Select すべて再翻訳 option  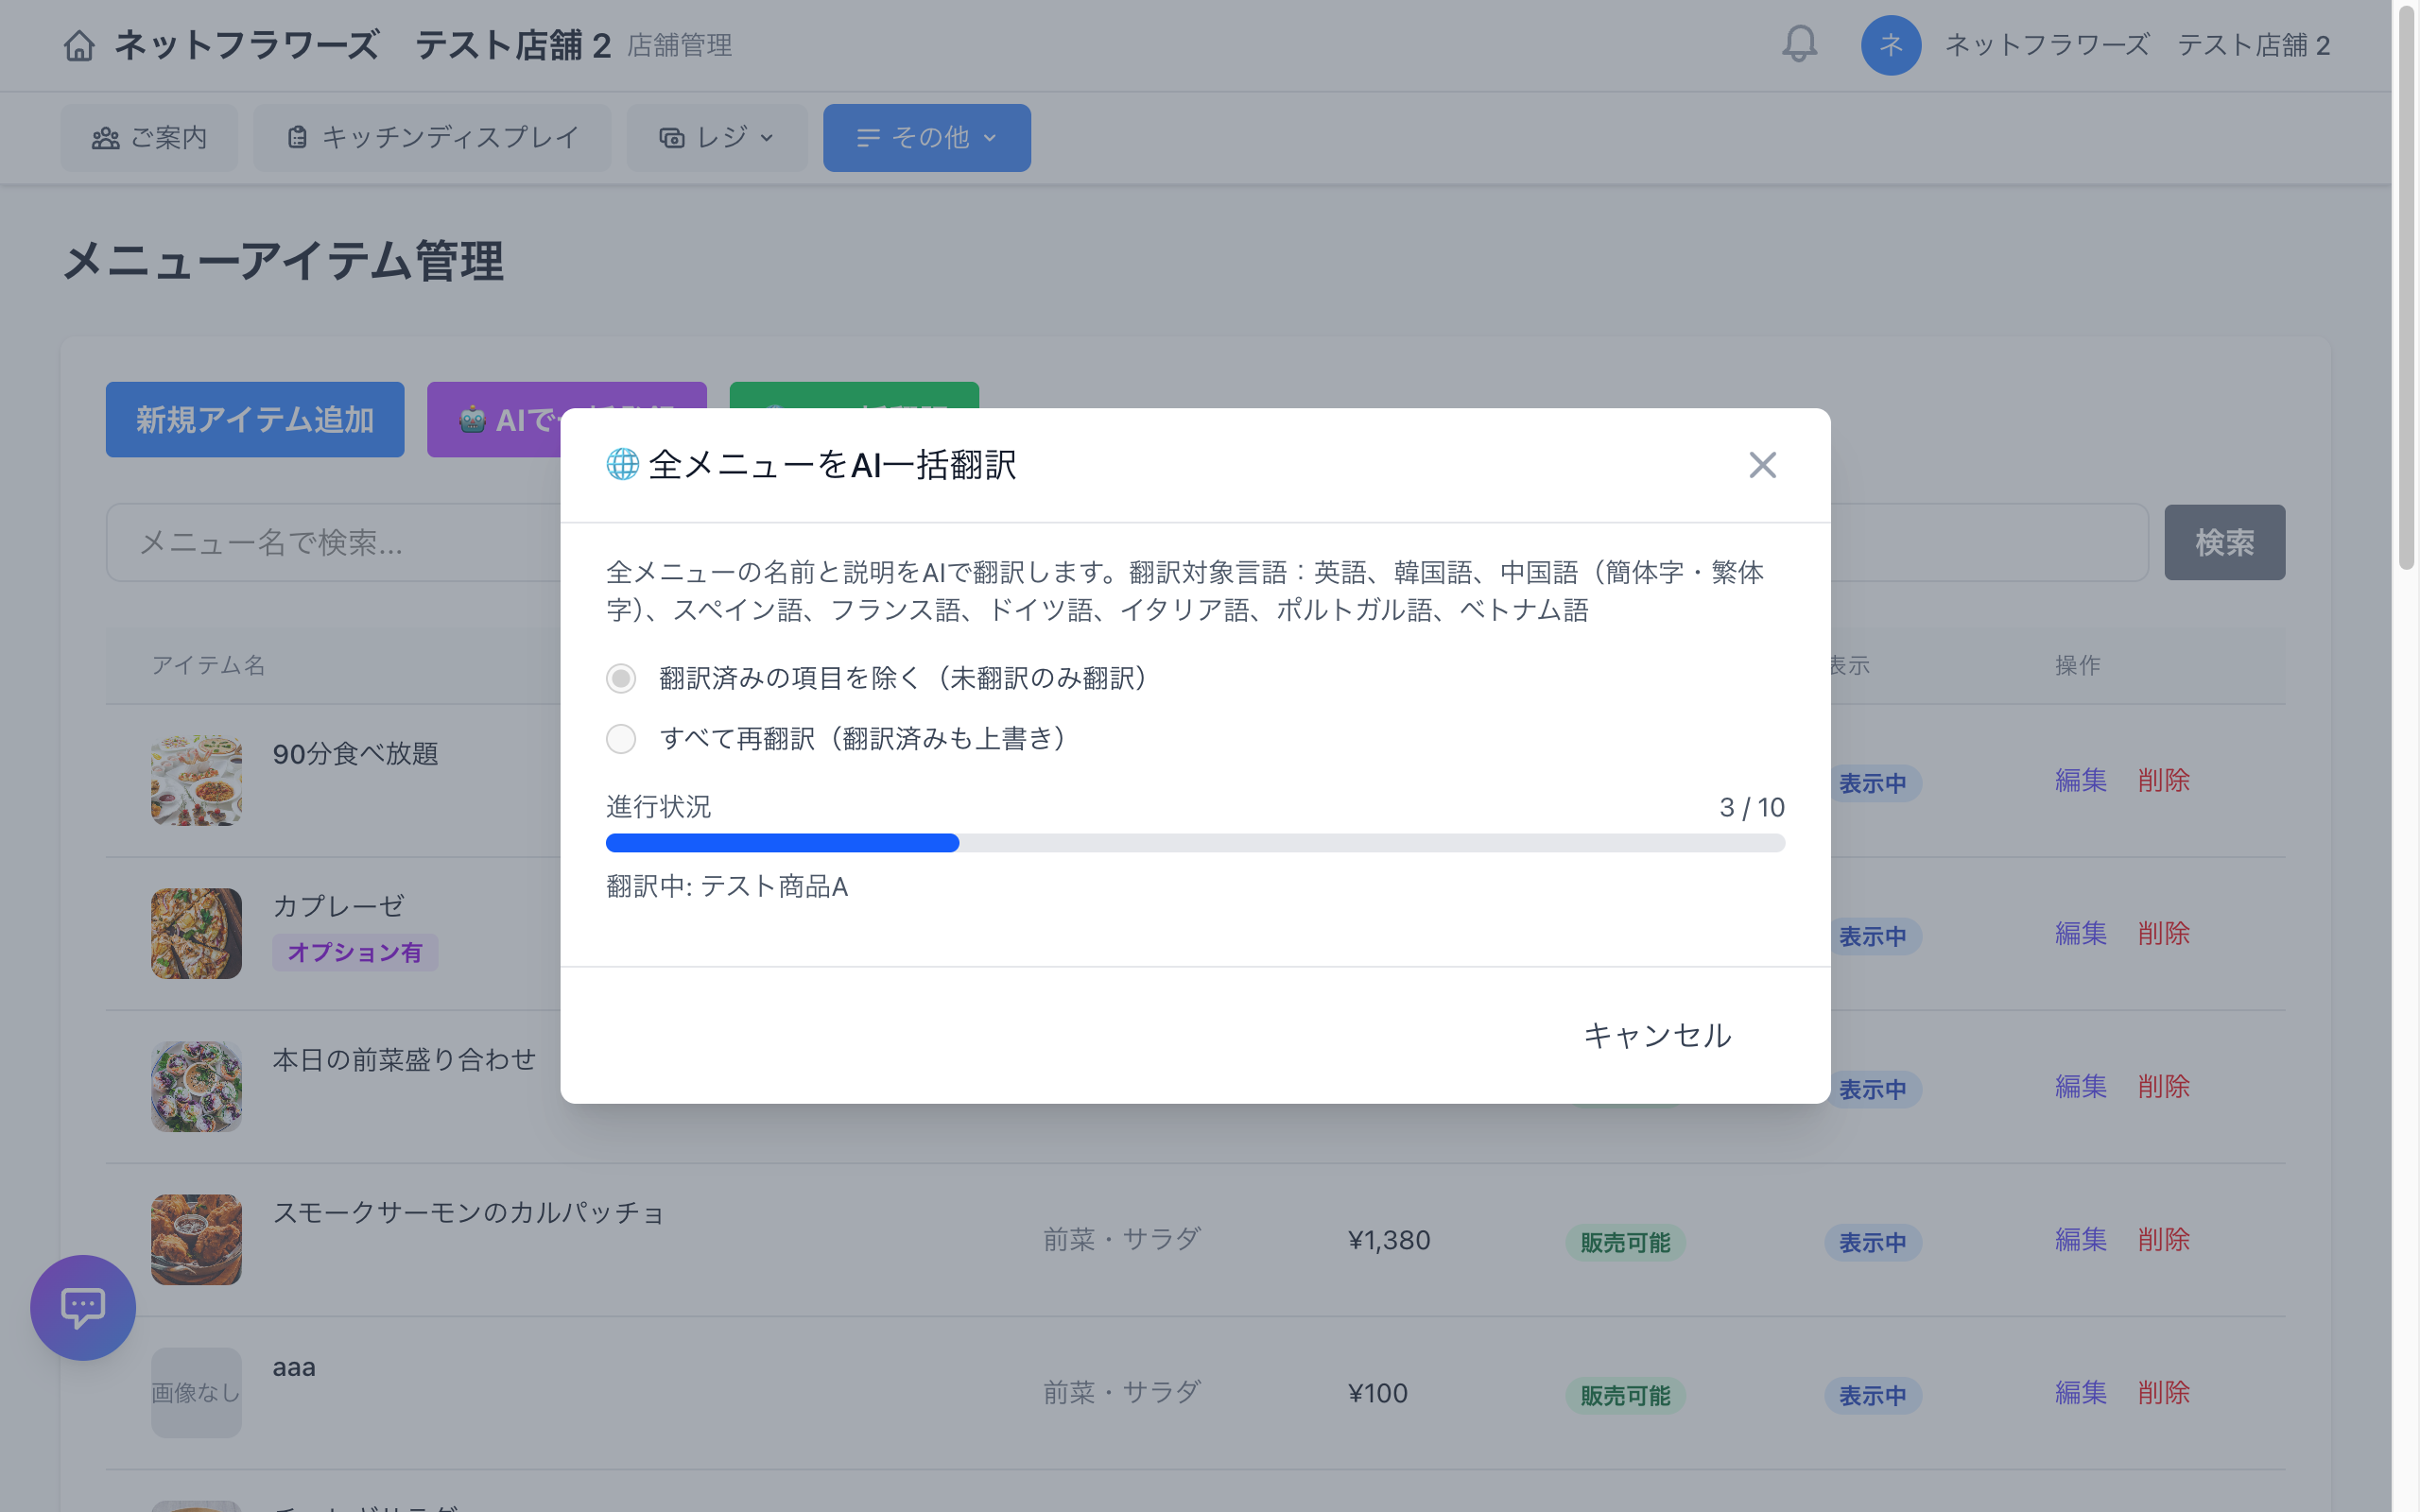[x=620, y=739]
